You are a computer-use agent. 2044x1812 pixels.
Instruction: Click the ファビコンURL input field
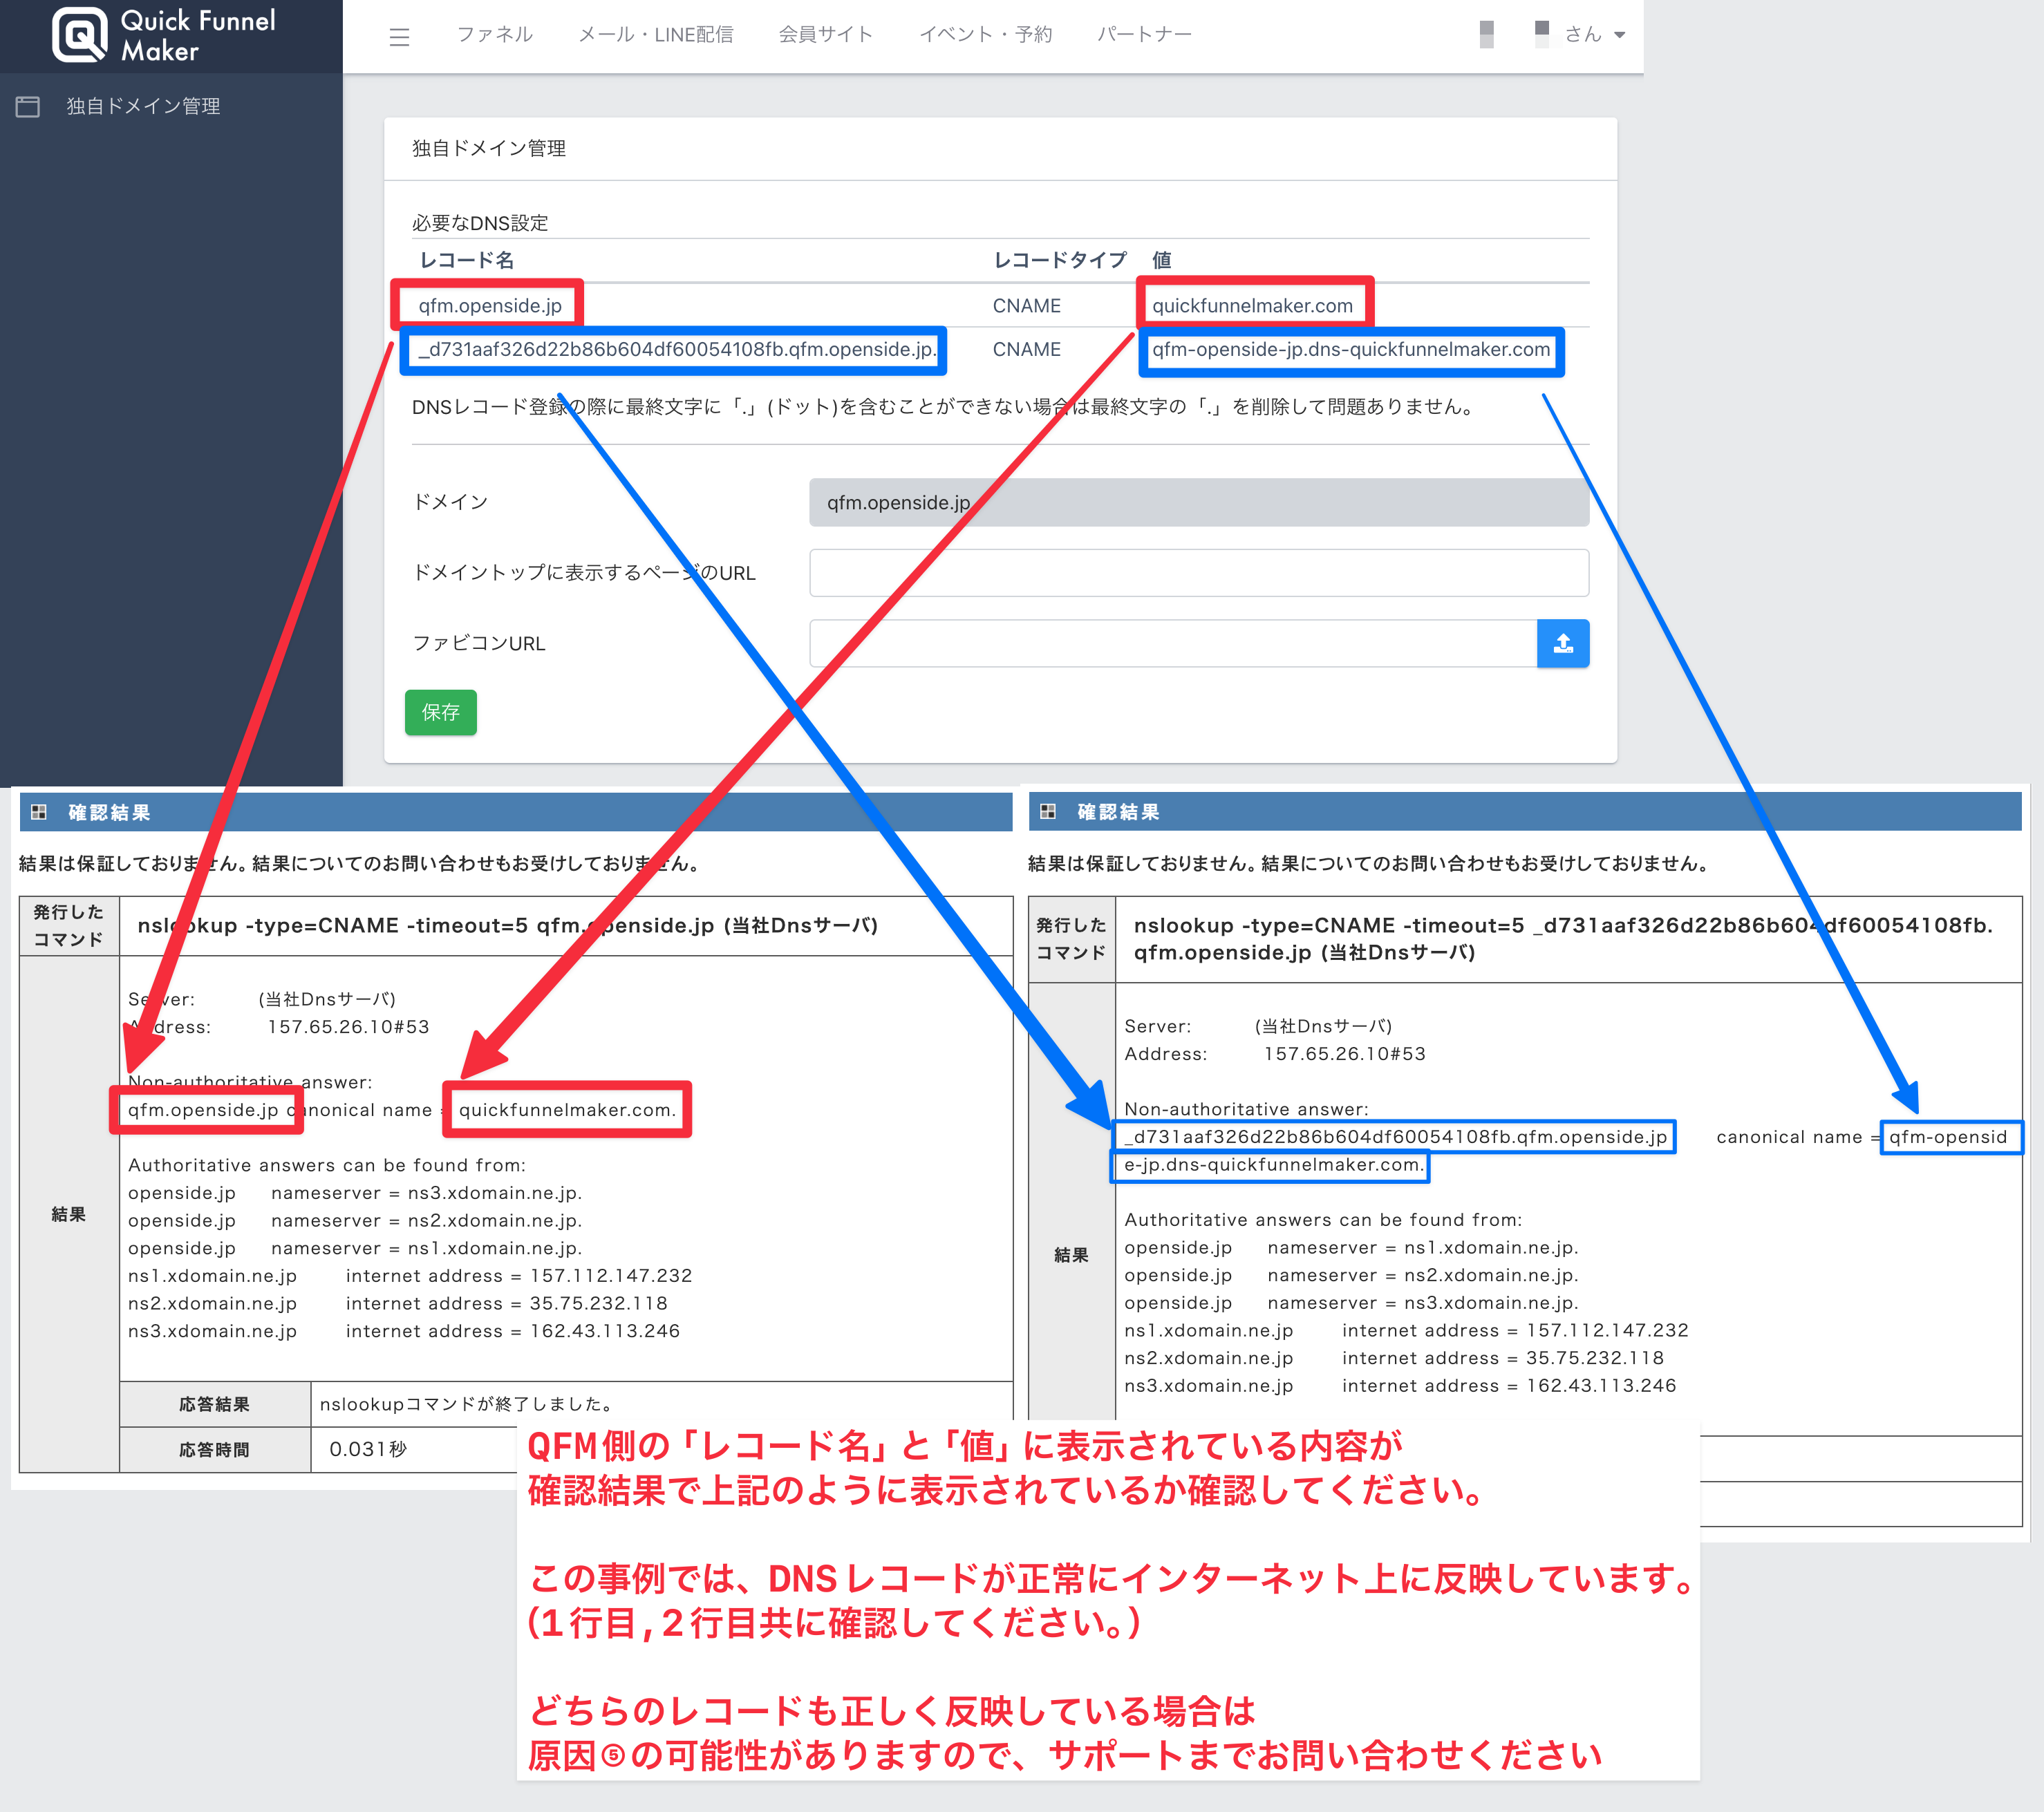click(1172, 643)
